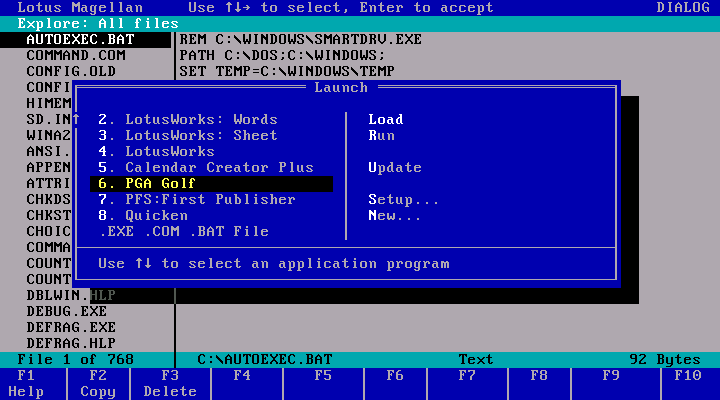The height and width of the screenshot is (400, 720).
Task: Select LotusWorks: Sheet entry
Action: [x=188, y=135]
